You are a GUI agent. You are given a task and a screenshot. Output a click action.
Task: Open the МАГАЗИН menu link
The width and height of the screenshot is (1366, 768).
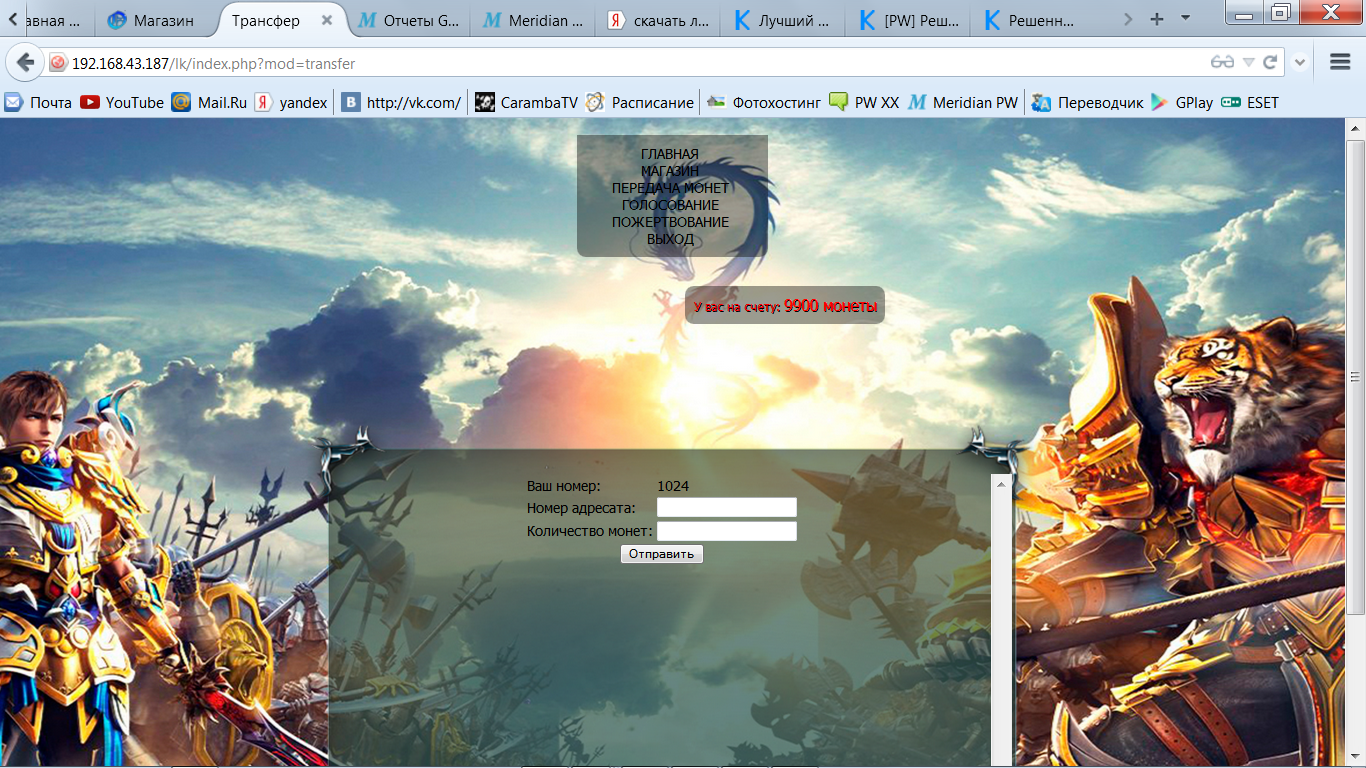tap(670, 171)
